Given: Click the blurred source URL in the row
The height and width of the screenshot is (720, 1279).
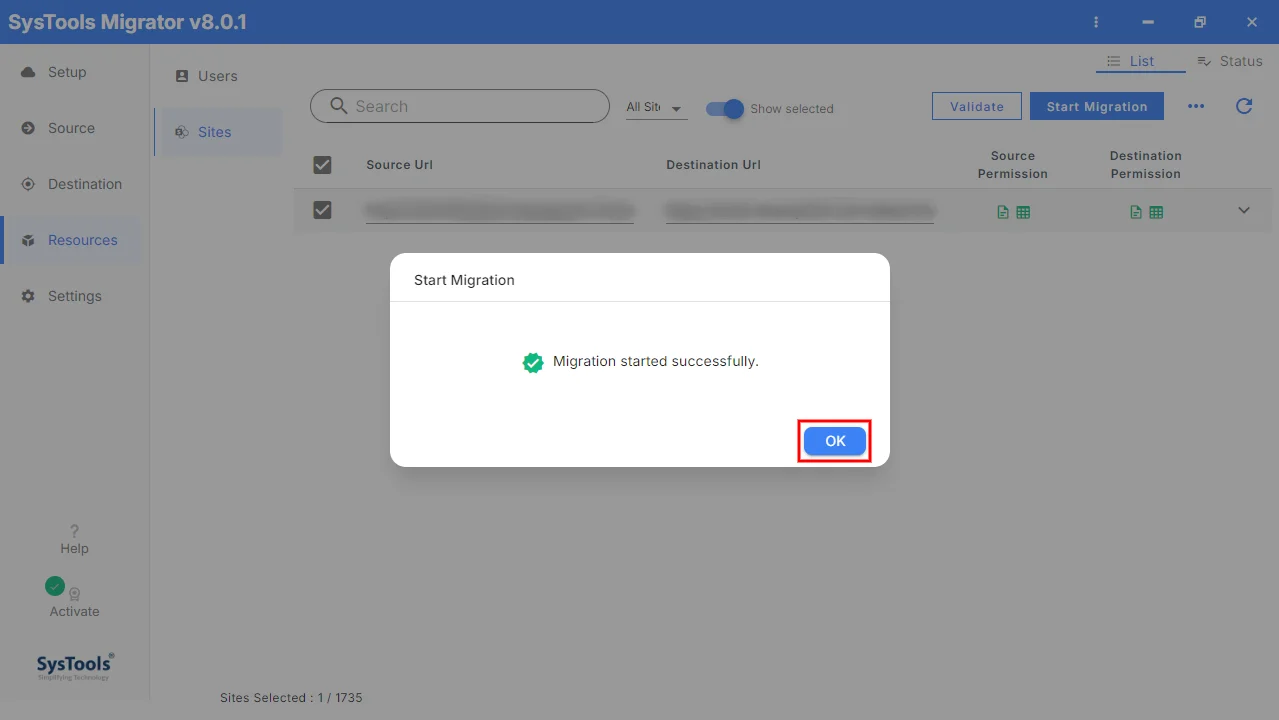Looking at the screenshot, I should 500,211.
